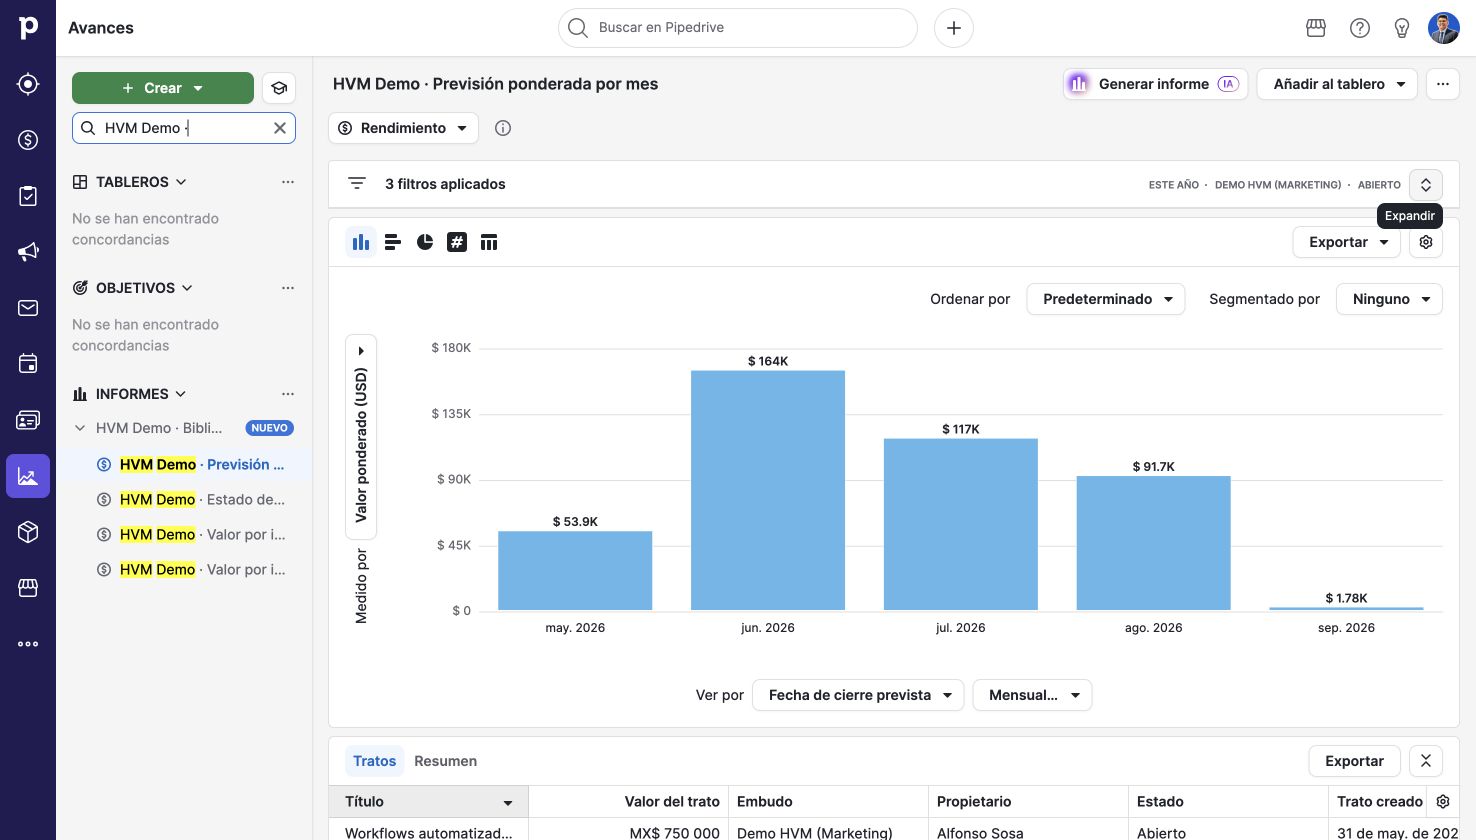Open the Rendimiento dropdown

tap(403, 128)
